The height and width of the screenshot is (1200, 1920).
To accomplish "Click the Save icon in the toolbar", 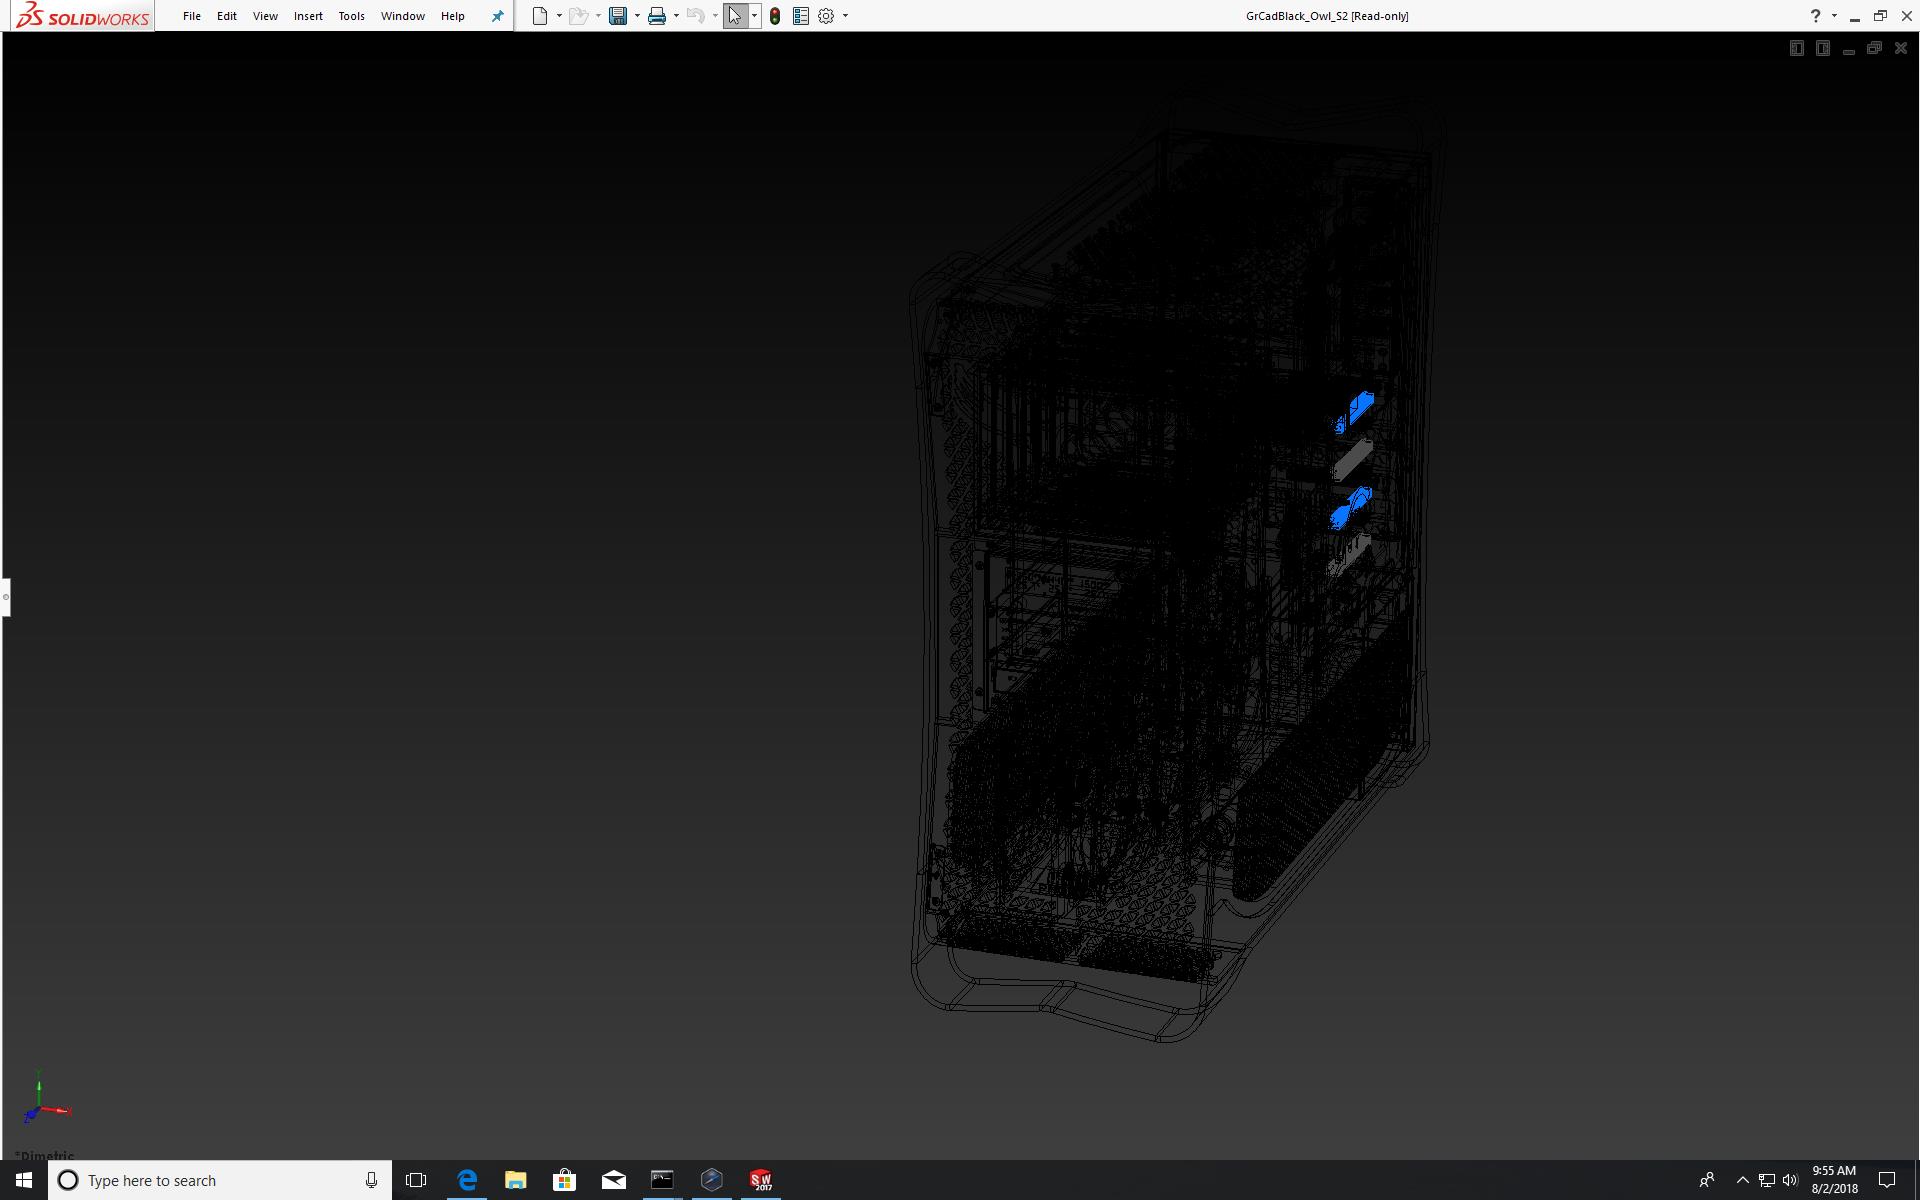I will (618, 16).
